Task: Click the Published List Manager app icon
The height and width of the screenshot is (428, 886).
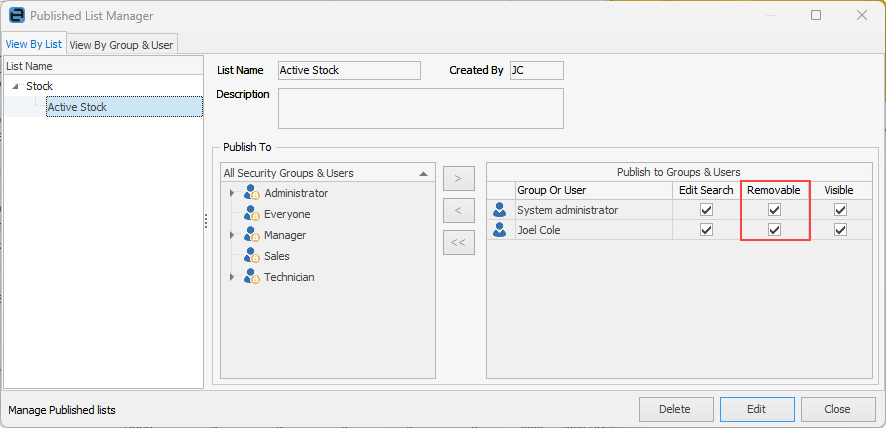Action: pos(16,16)
